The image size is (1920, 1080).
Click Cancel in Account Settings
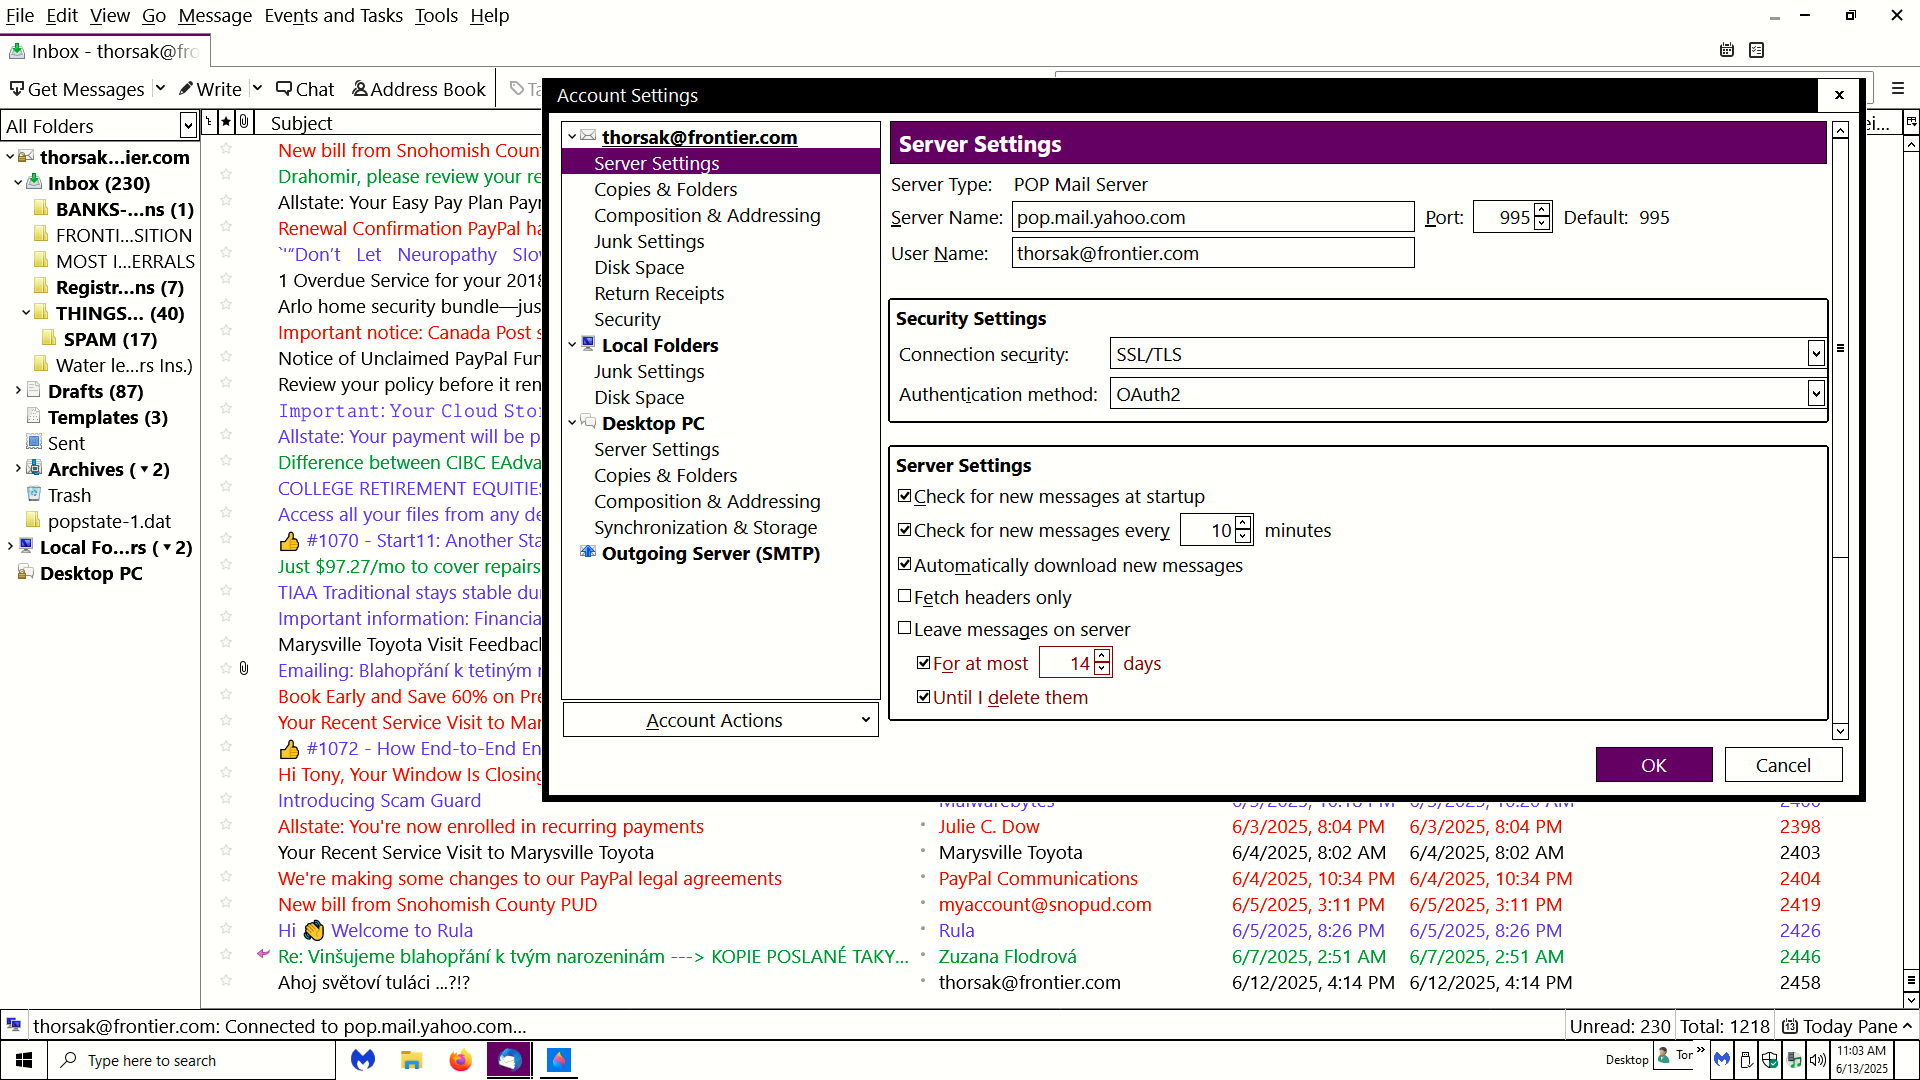(x=1783, y=765)
